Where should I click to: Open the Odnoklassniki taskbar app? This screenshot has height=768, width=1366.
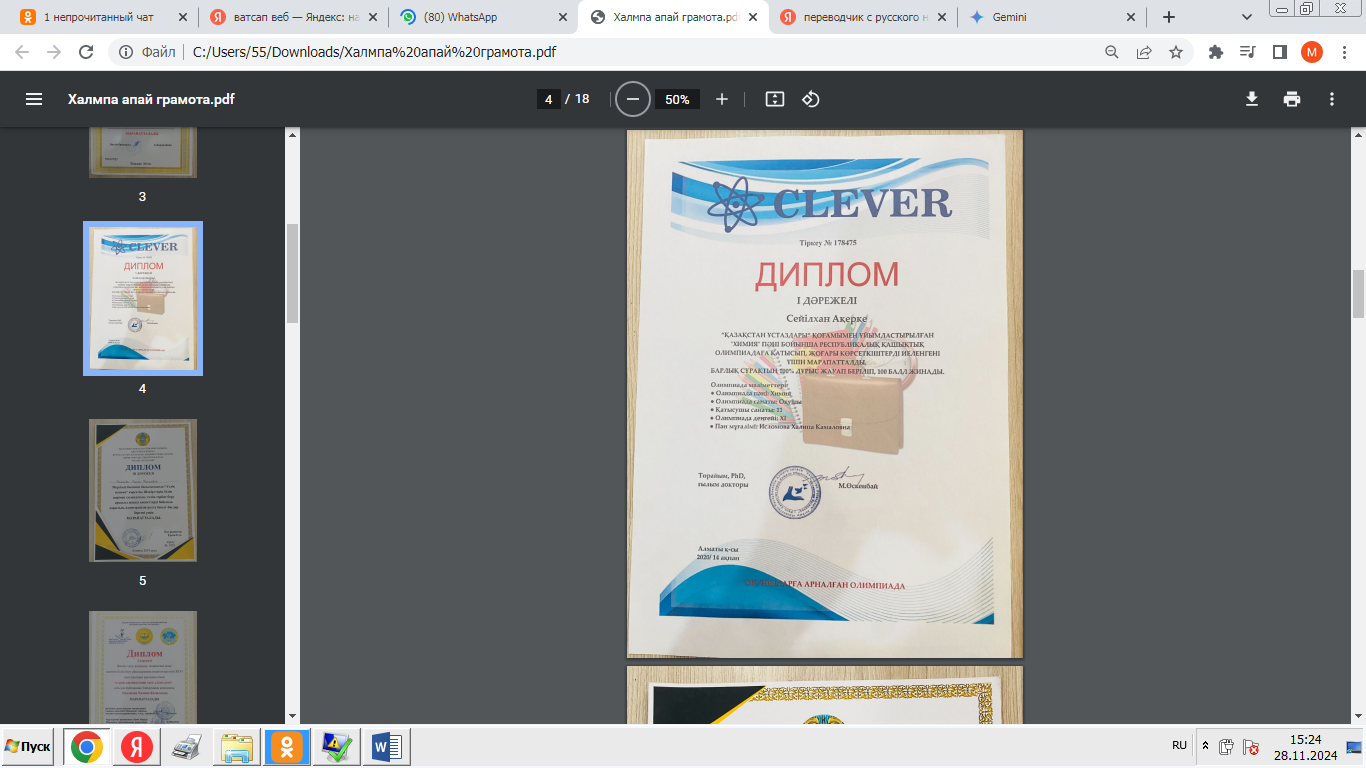[287, 747]
